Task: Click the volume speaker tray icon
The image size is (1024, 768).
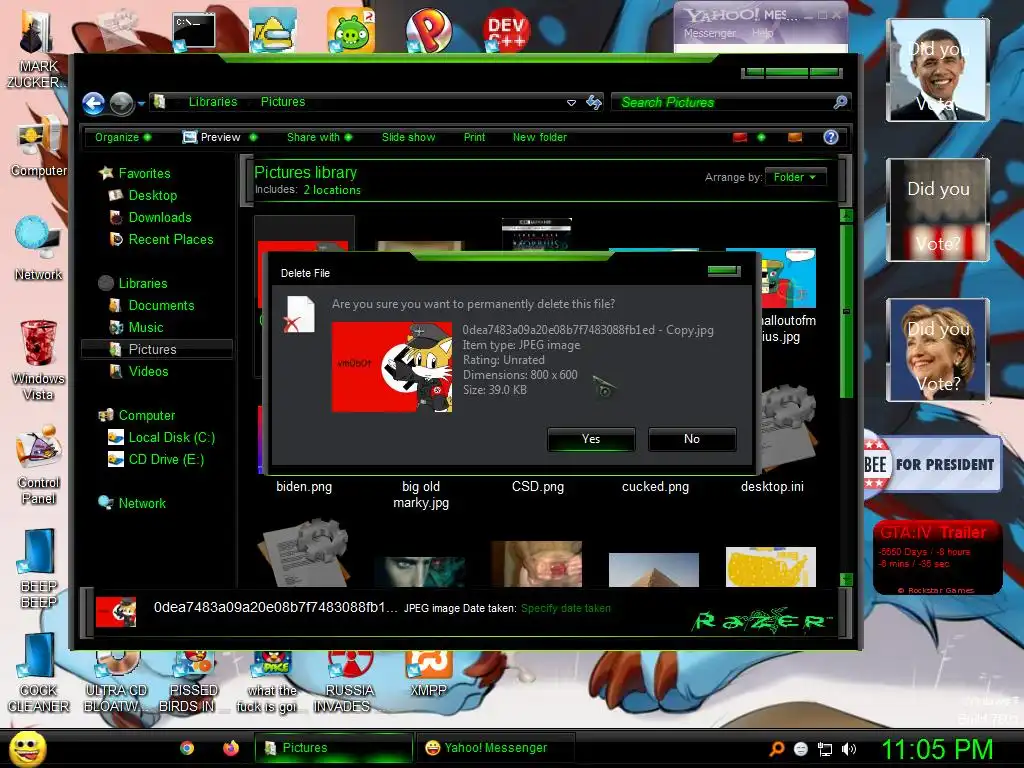Action: tap(849, 749)
